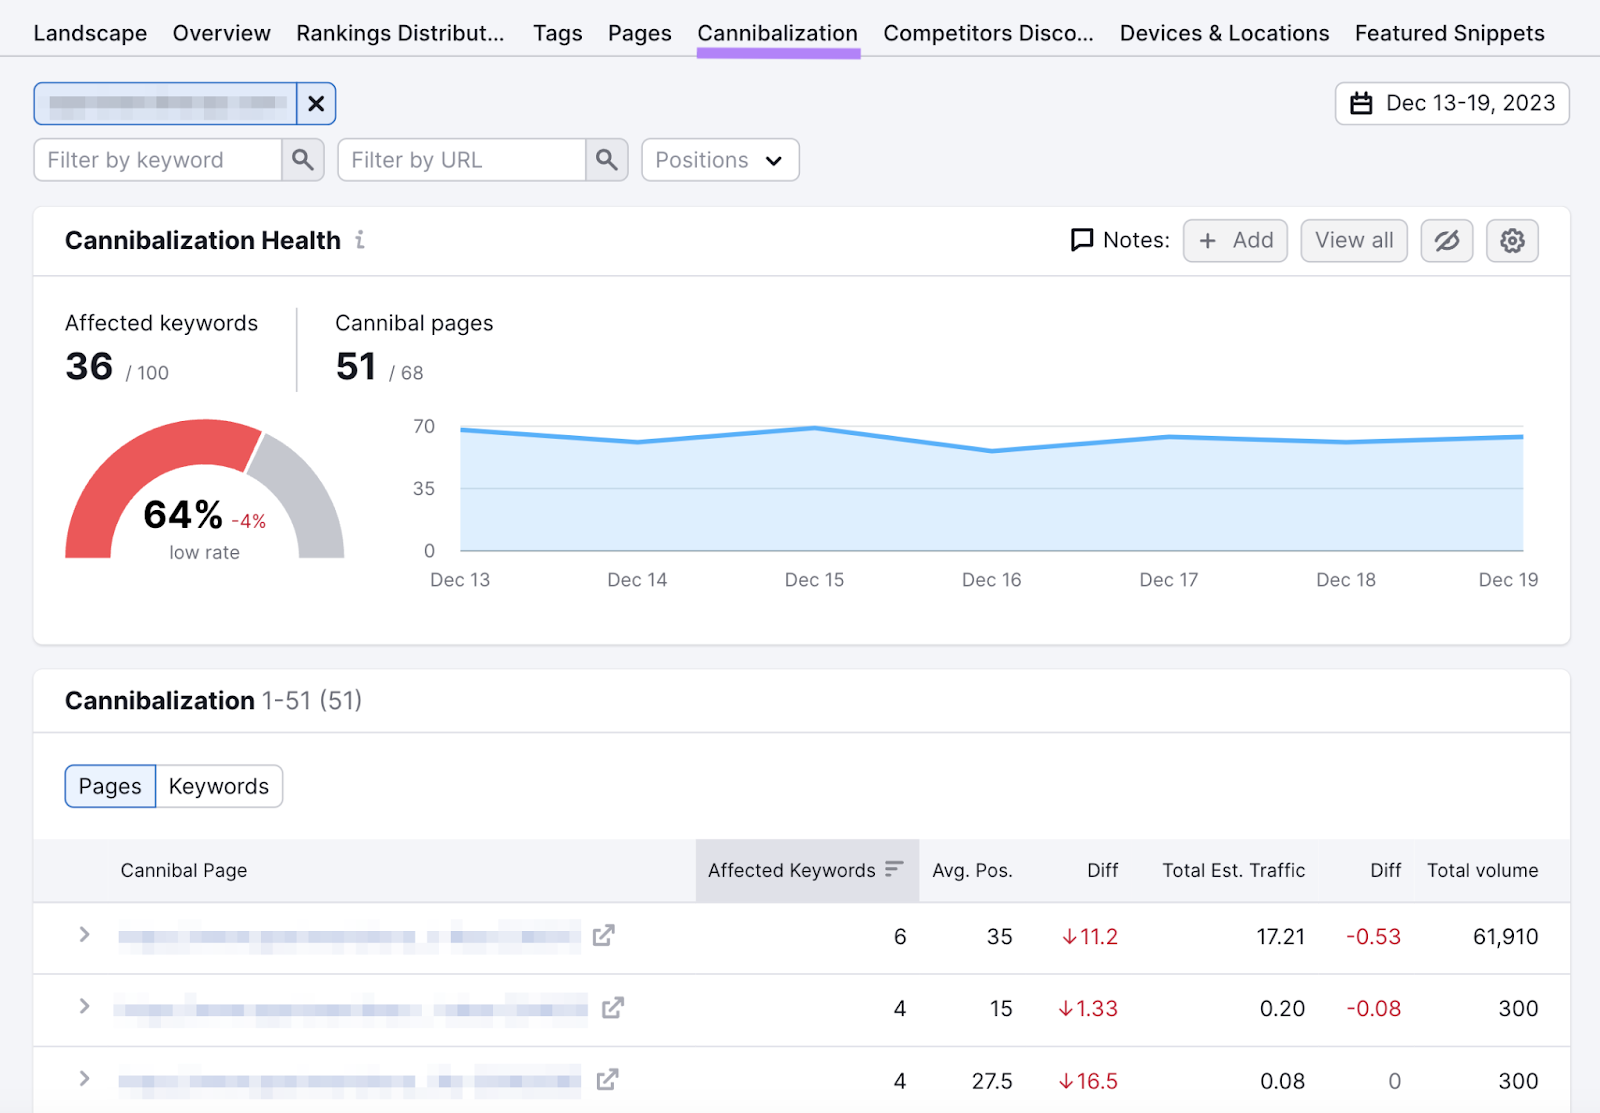Screen dimensions: 1600x1113
Task: Switch to the Keywords view toggle
Action: (219, 786)
